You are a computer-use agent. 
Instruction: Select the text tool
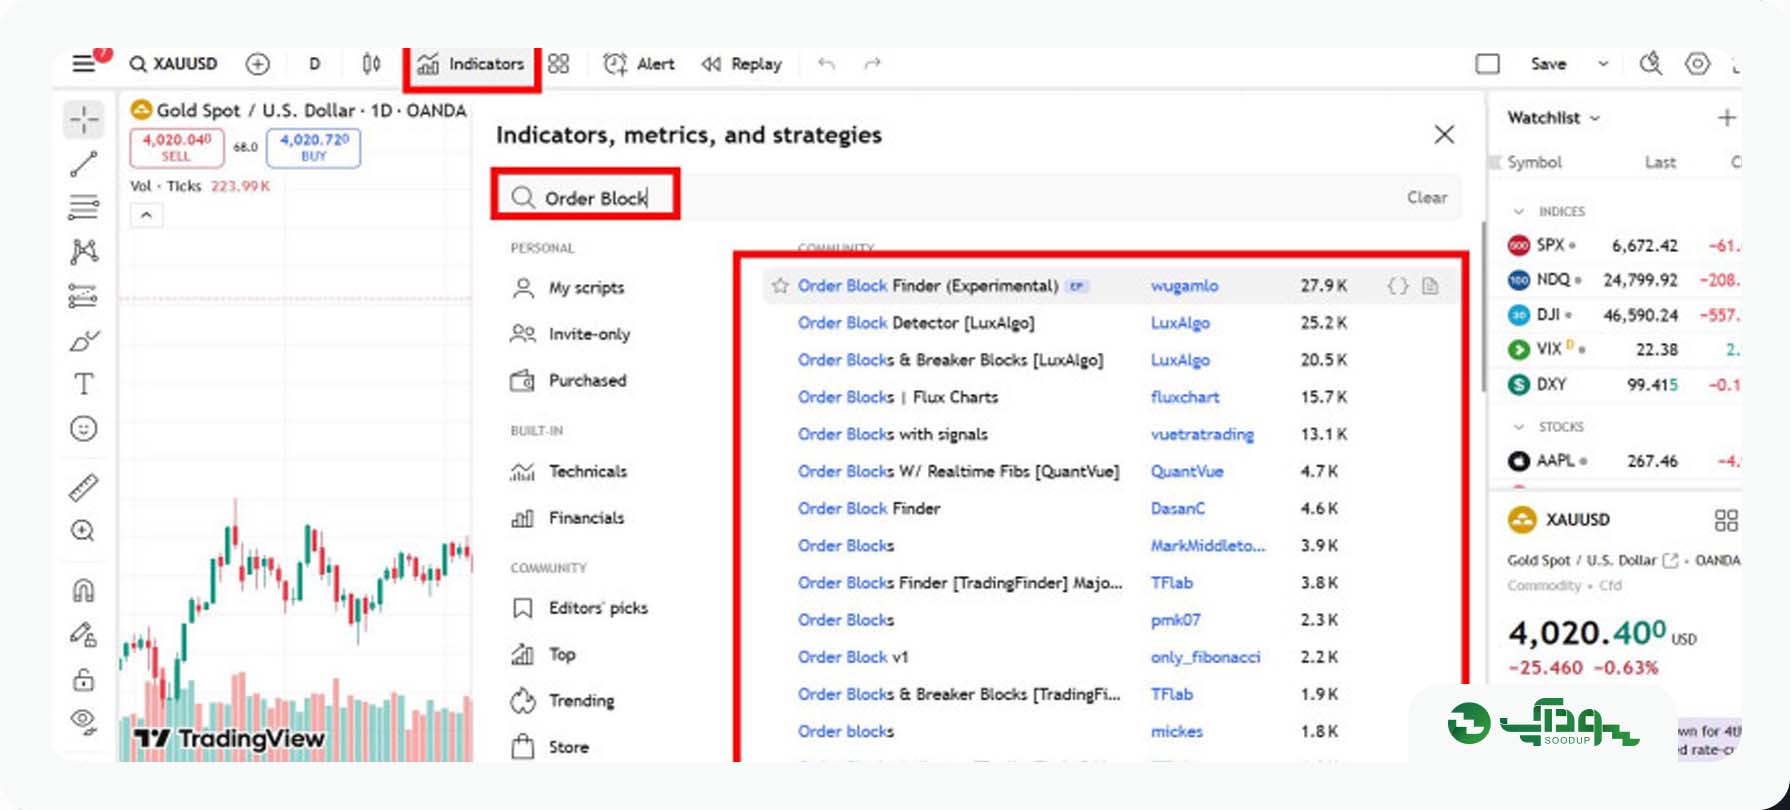click(84, 384)
